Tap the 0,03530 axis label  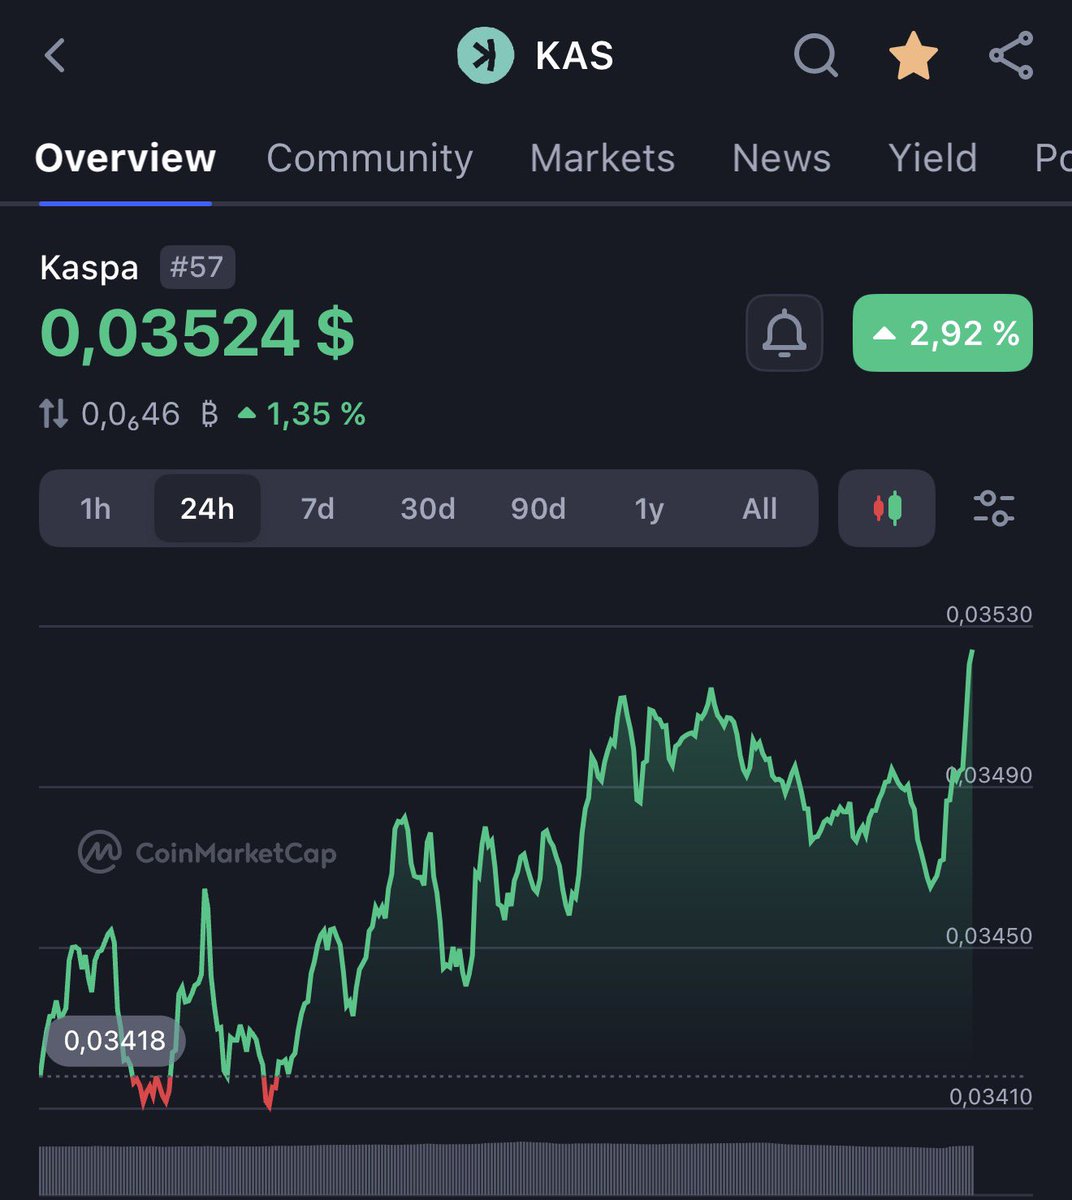989,614
